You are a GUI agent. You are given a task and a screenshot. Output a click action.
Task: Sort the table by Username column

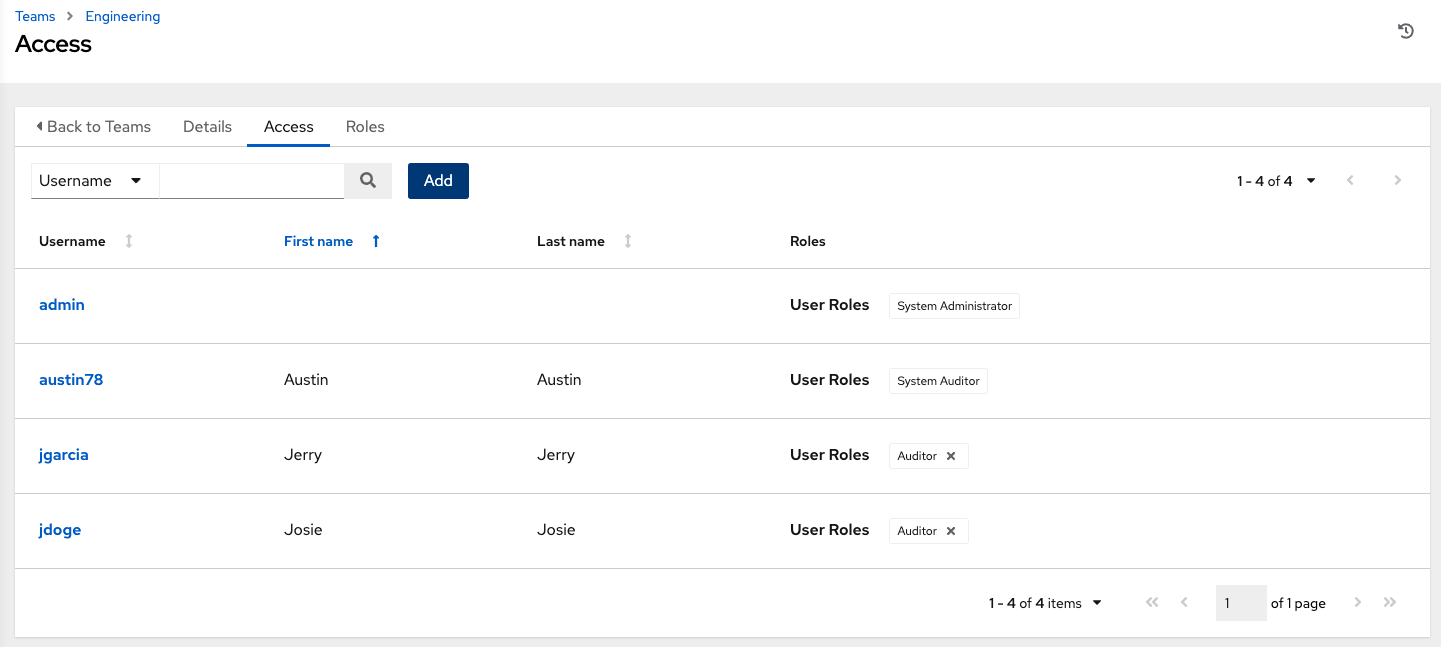129,241
